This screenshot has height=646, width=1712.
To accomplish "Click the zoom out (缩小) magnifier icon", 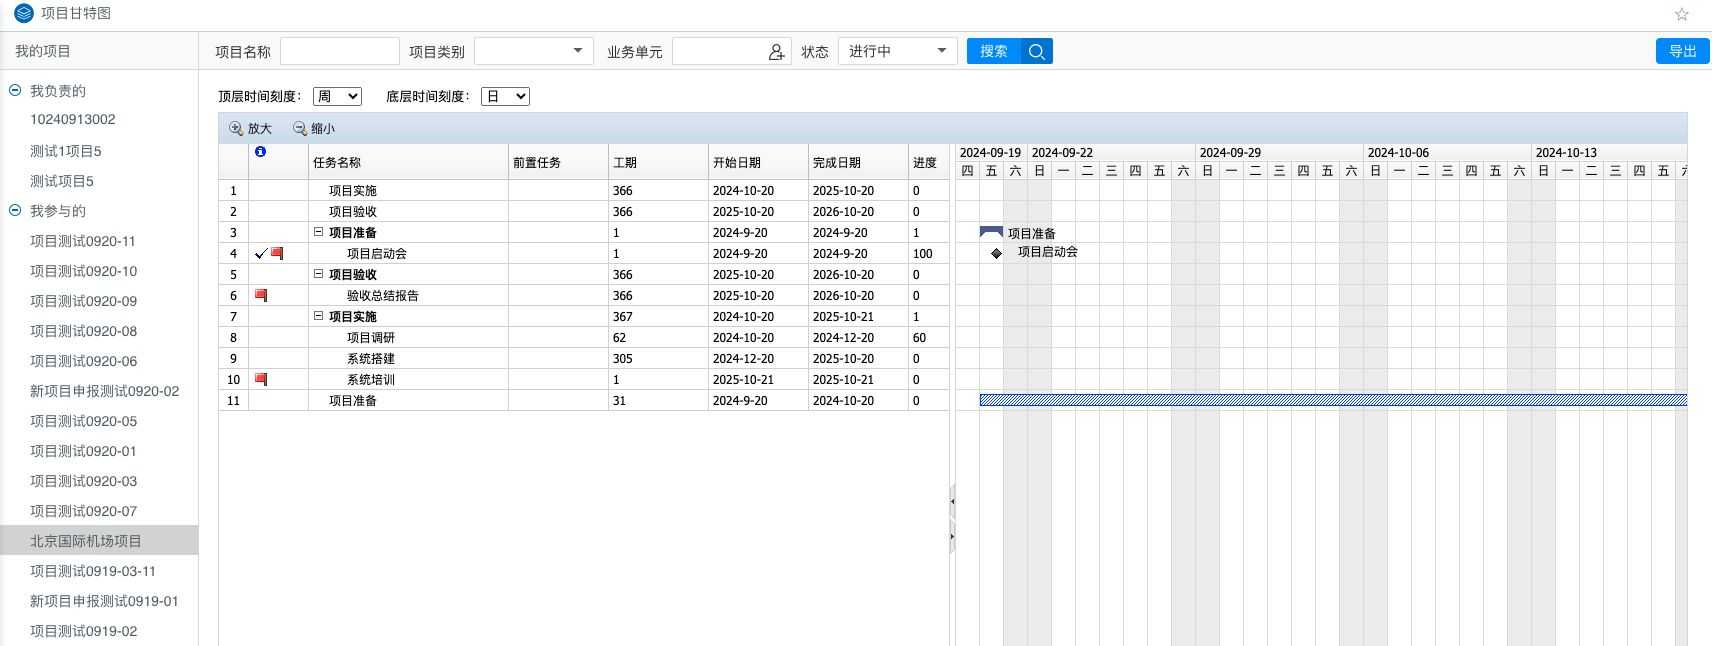I will 299,129.
